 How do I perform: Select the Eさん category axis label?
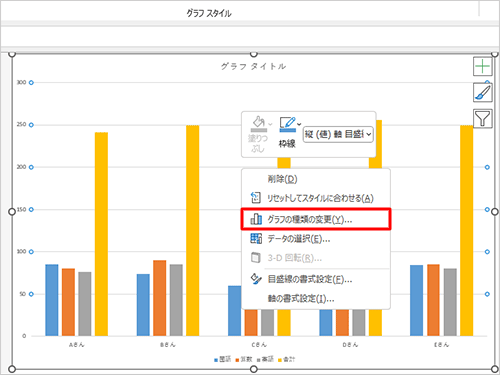coord(441,345)
